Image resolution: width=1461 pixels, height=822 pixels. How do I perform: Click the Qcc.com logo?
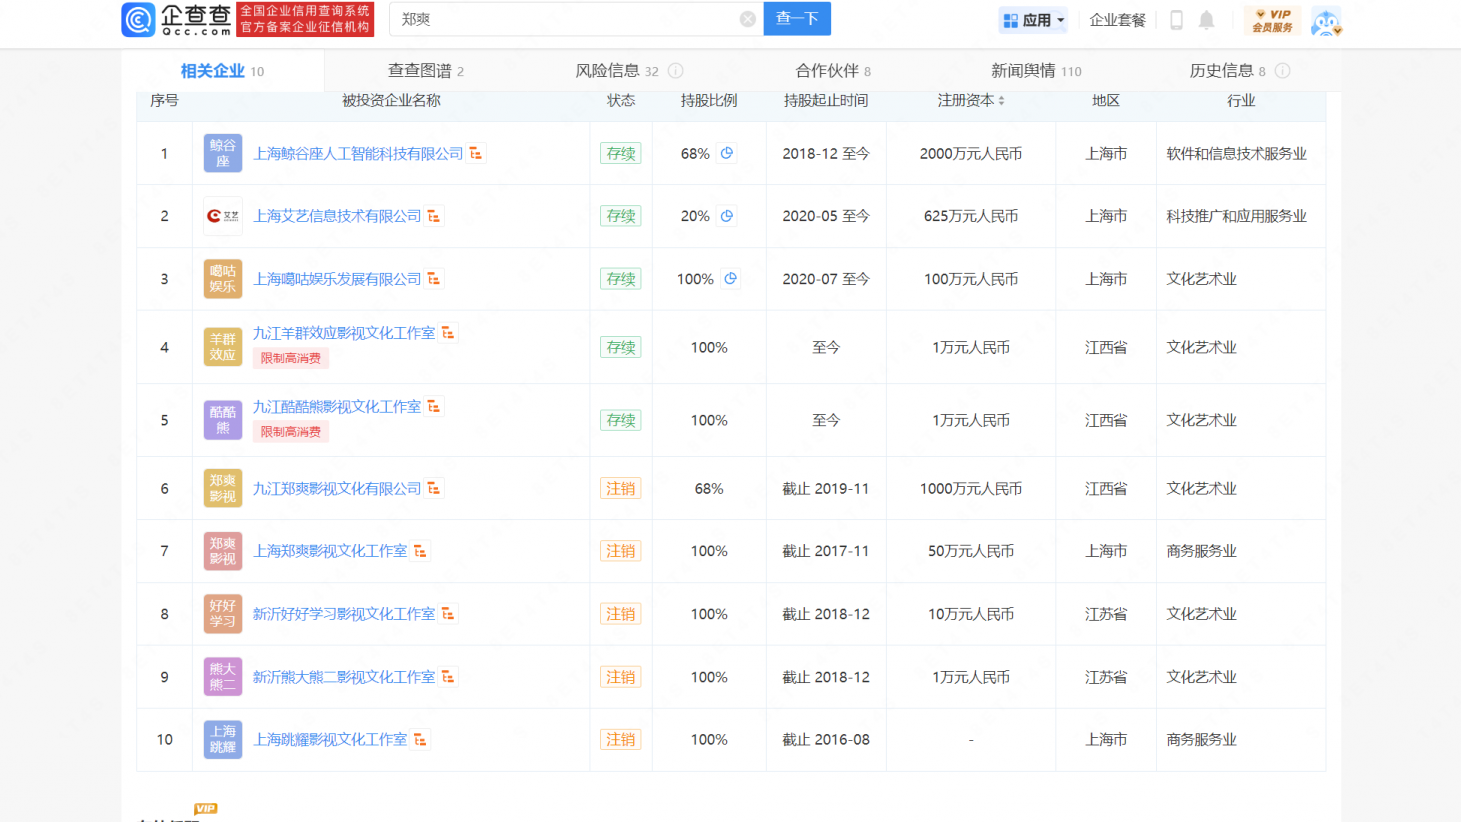[x=177, y=19]
